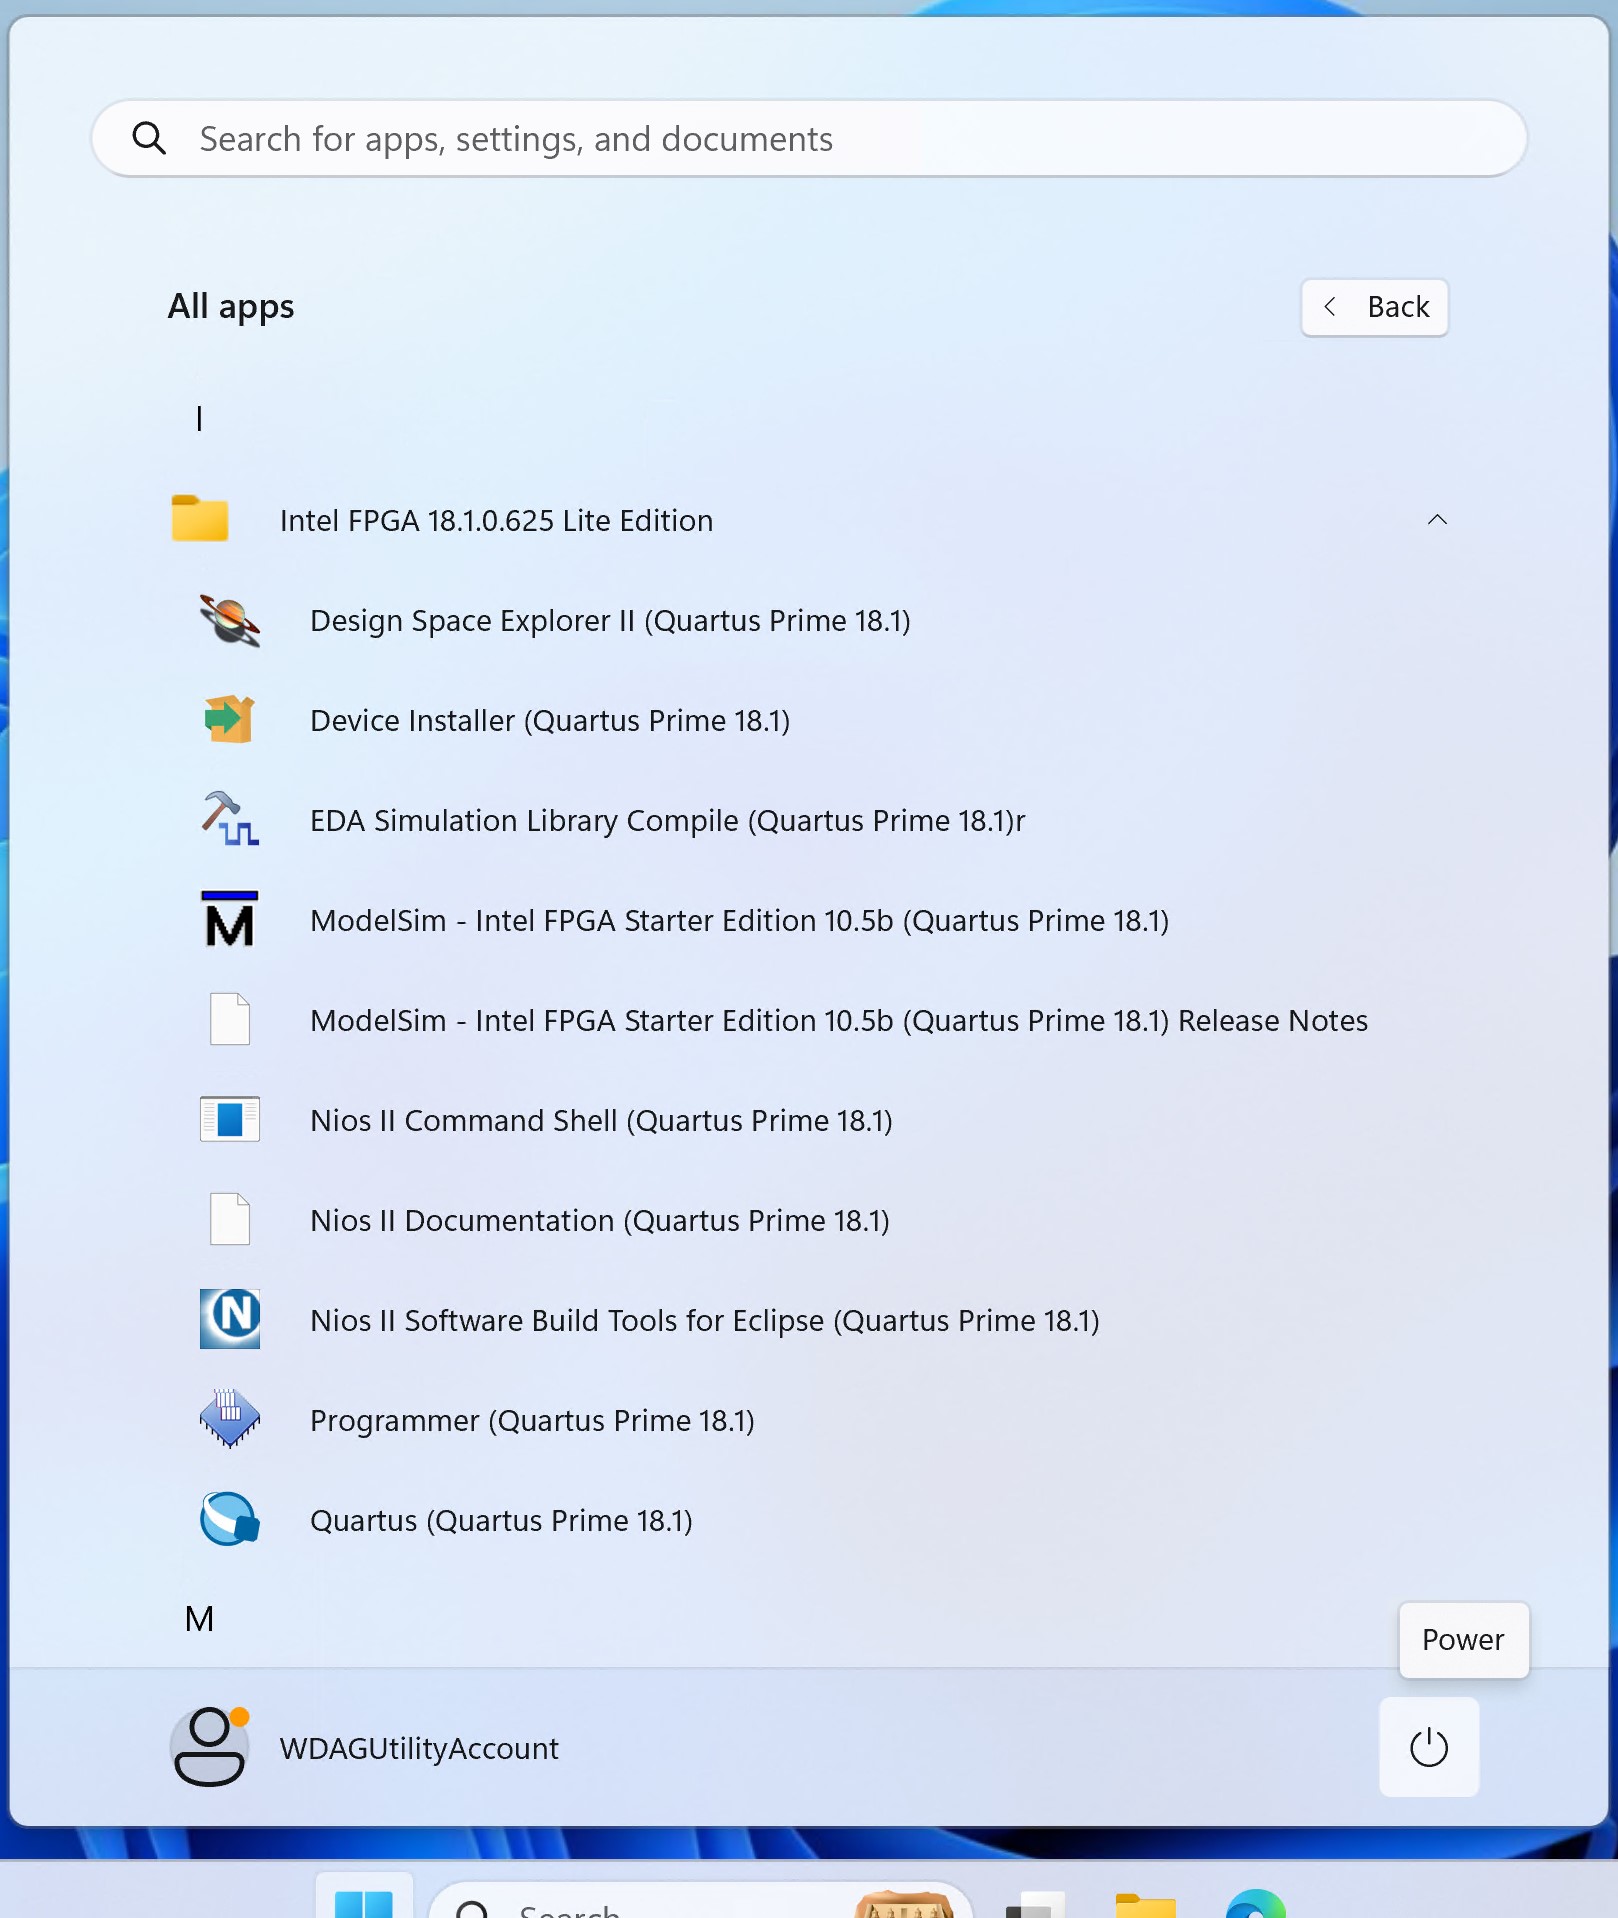The image size is (1618, 1918).
Task: Click the taskbar Search box
Action: [700, 1900]
